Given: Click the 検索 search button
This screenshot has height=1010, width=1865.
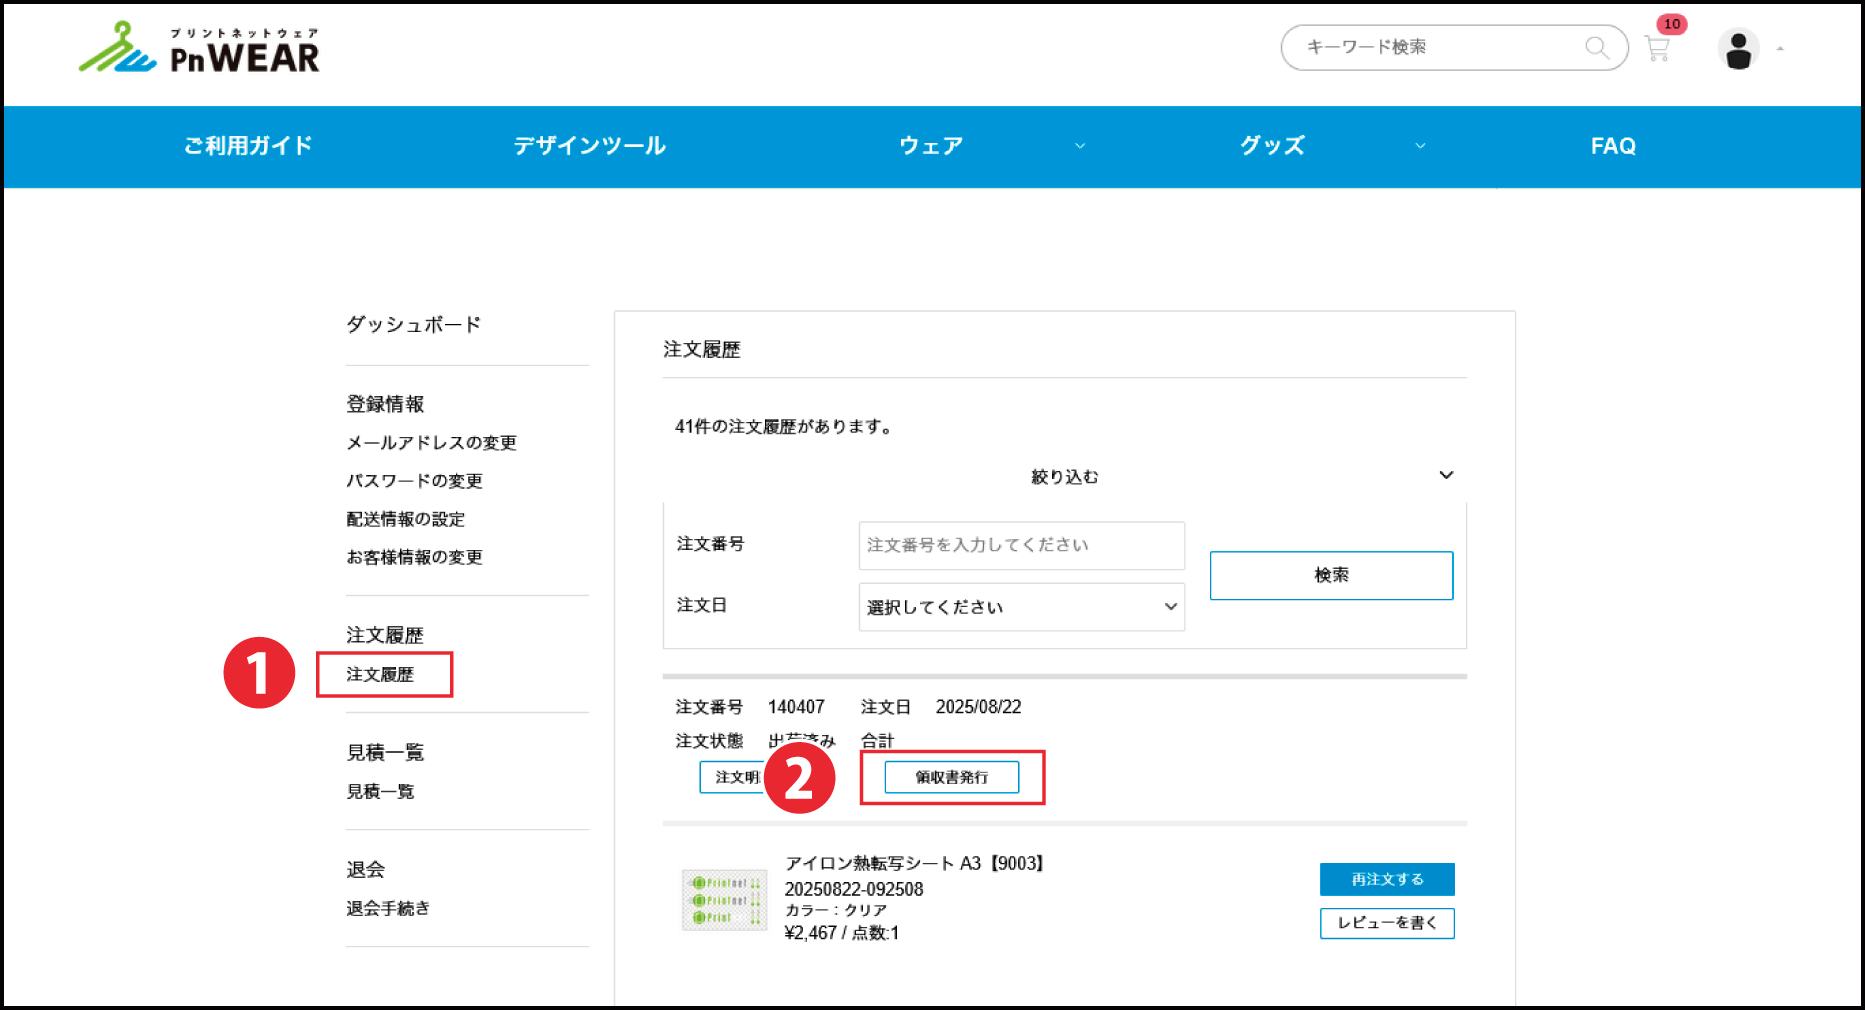Looking at the screenshot, I should 1331,575.
